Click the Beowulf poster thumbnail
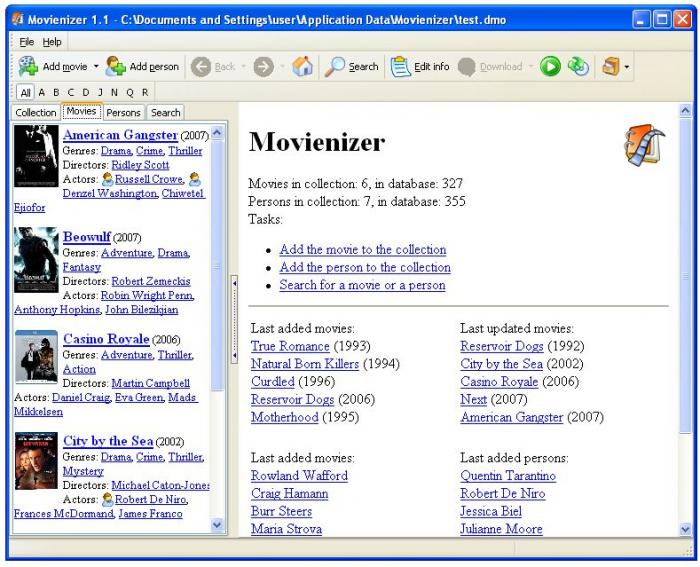This screenshot has width=700, height=567. click(36, 260)
